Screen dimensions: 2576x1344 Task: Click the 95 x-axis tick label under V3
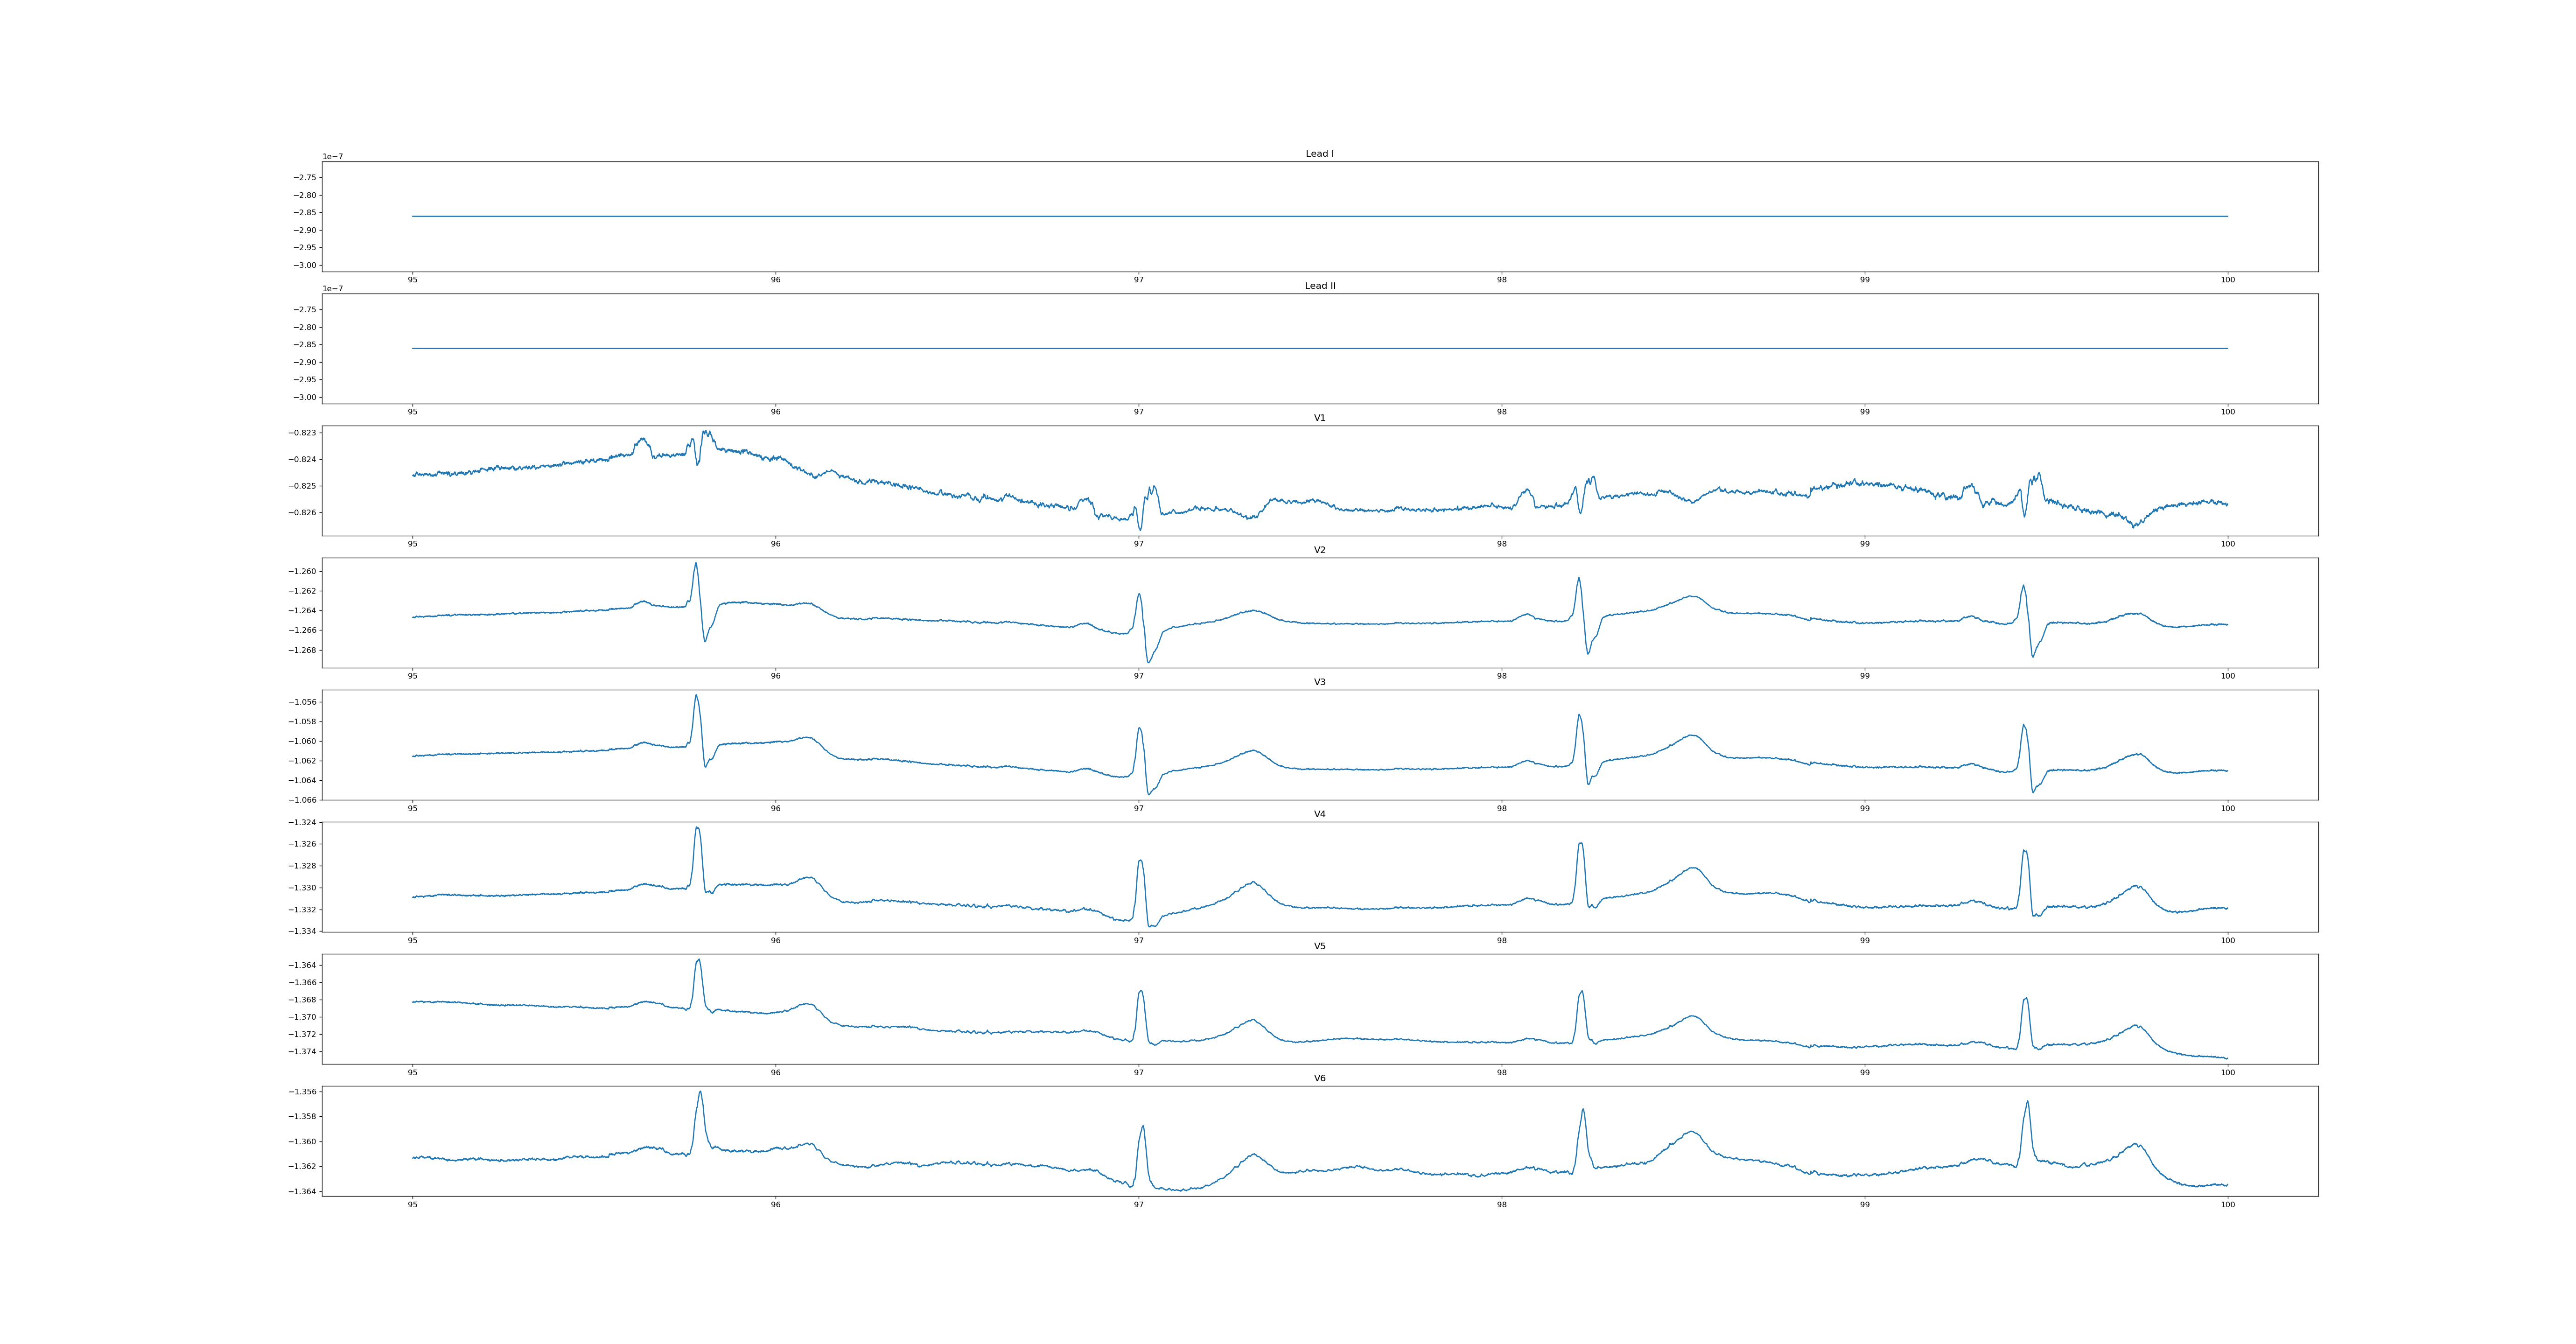point(412,808)
